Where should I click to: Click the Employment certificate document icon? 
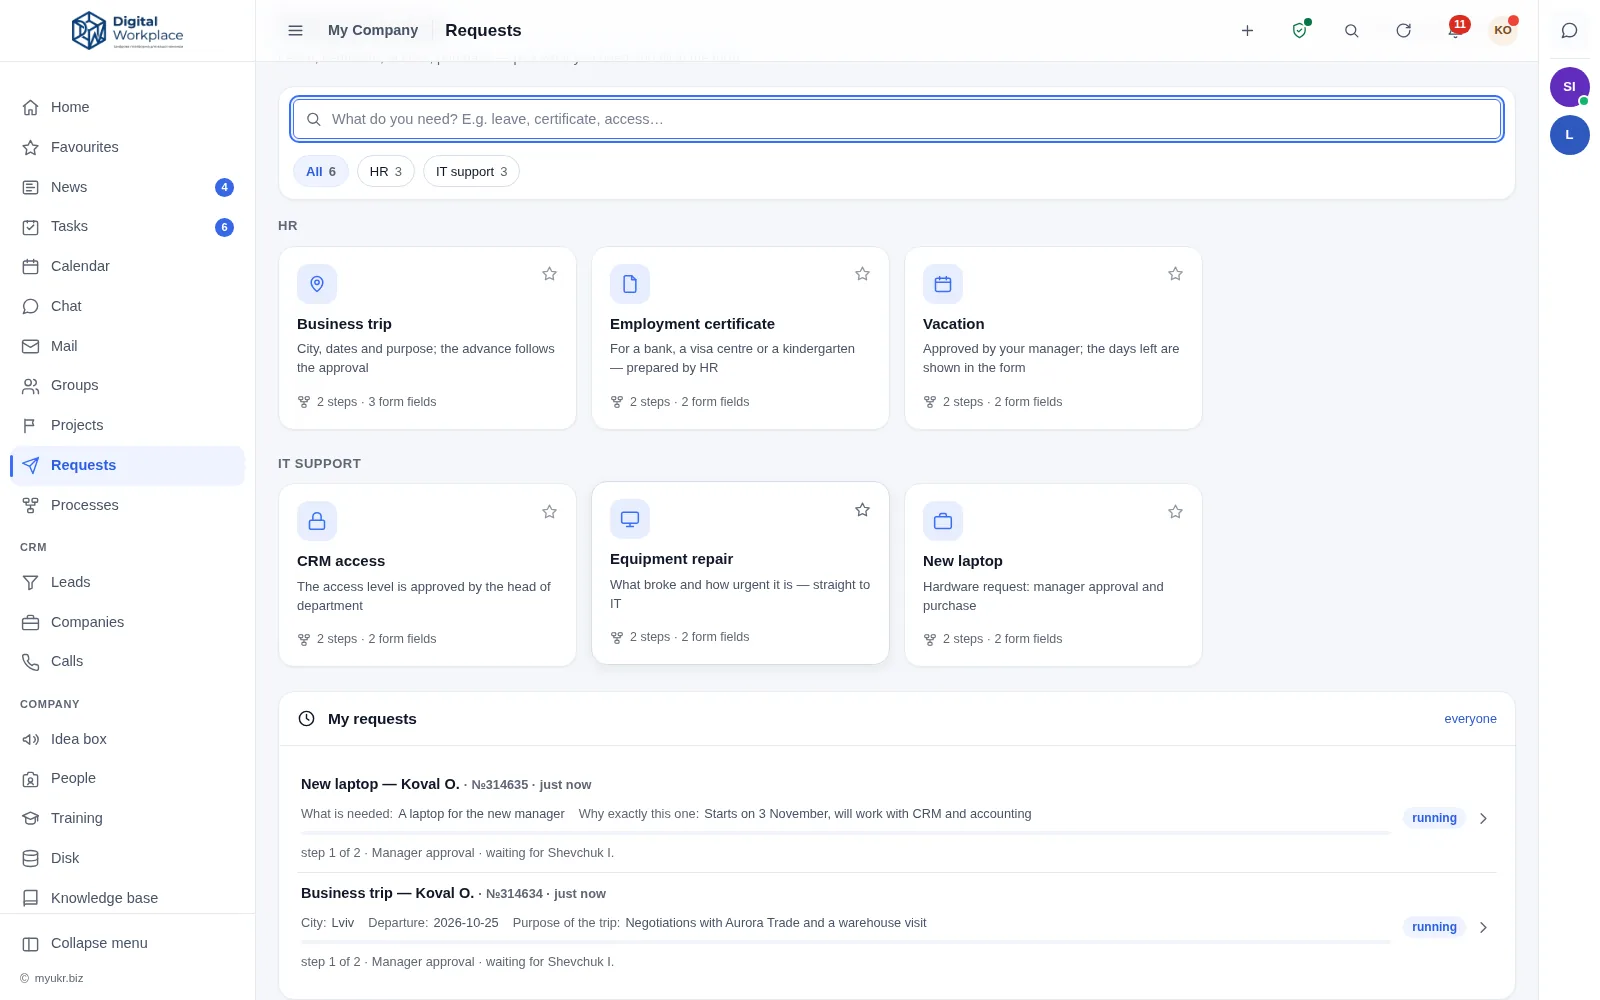[630, 284]
